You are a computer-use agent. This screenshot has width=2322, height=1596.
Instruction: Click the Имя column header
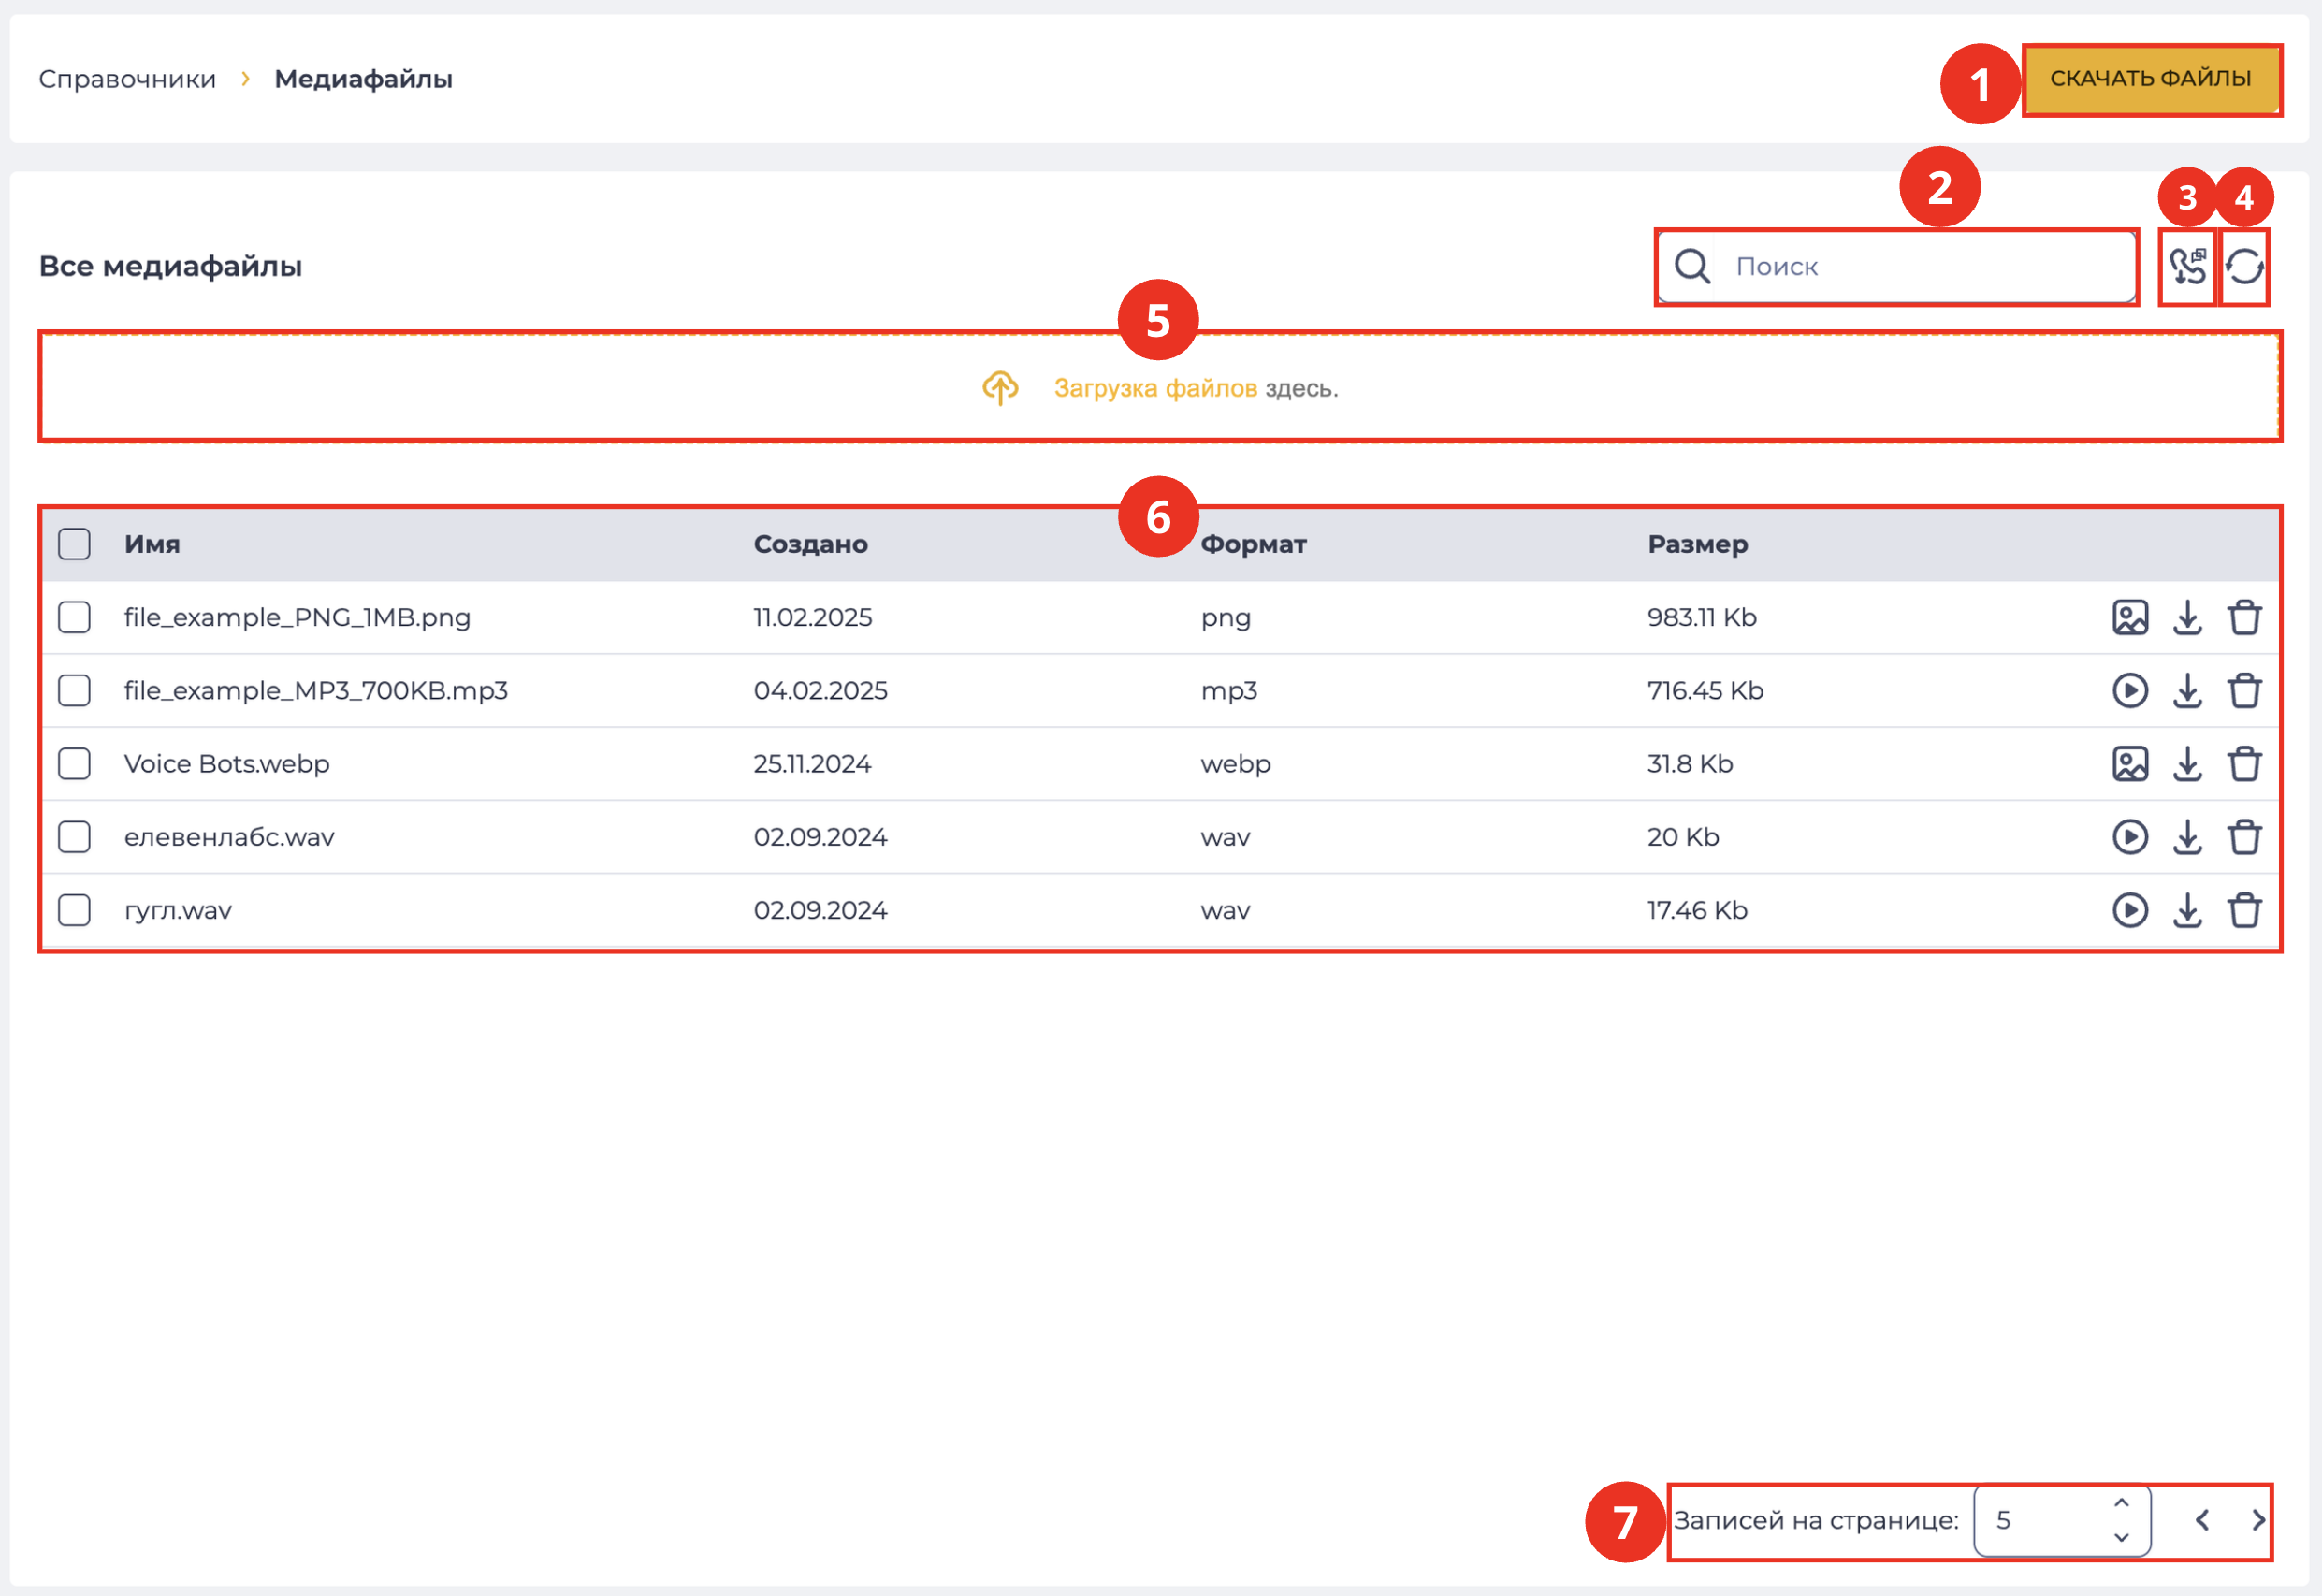[x=152, y=544]
